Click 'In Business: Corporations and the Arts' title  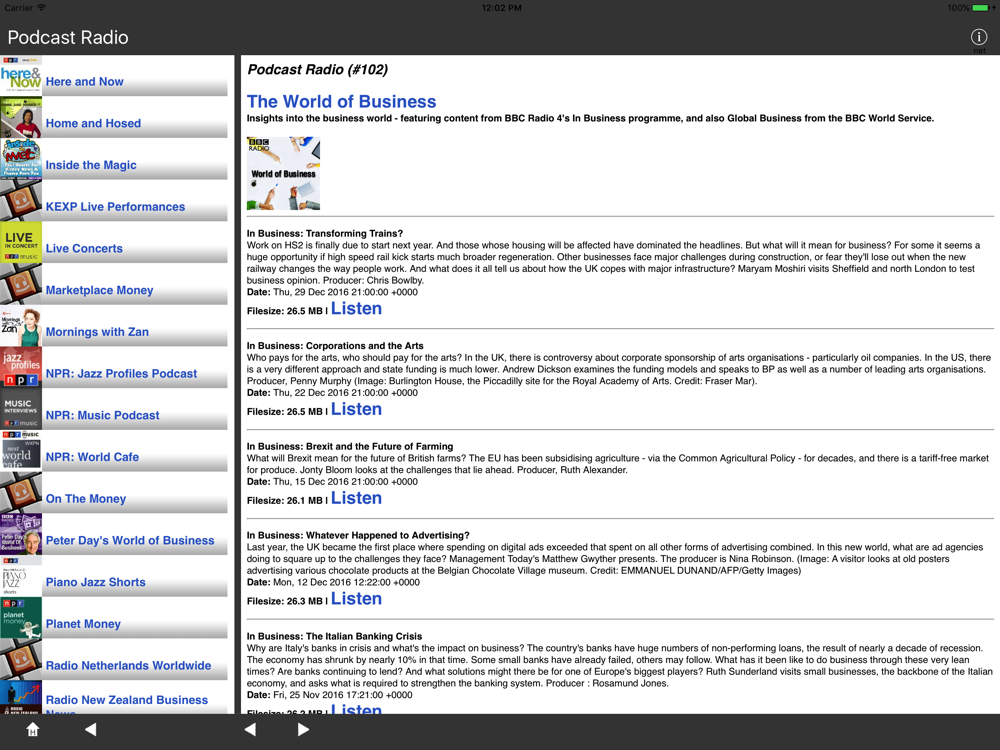(x=335, y=346)
